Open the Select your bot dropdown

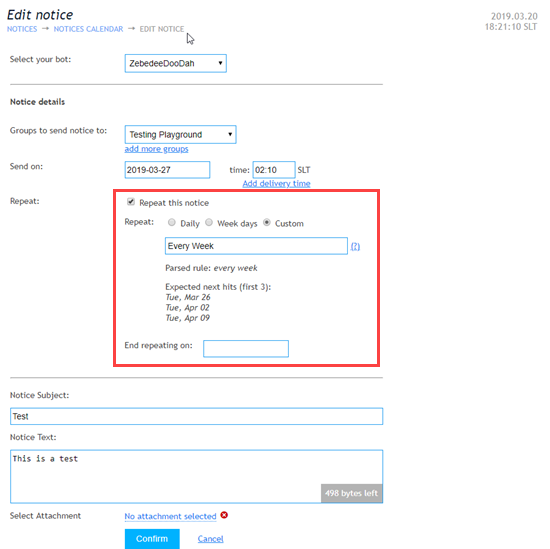pyautogui.click(x=176, y=63)
